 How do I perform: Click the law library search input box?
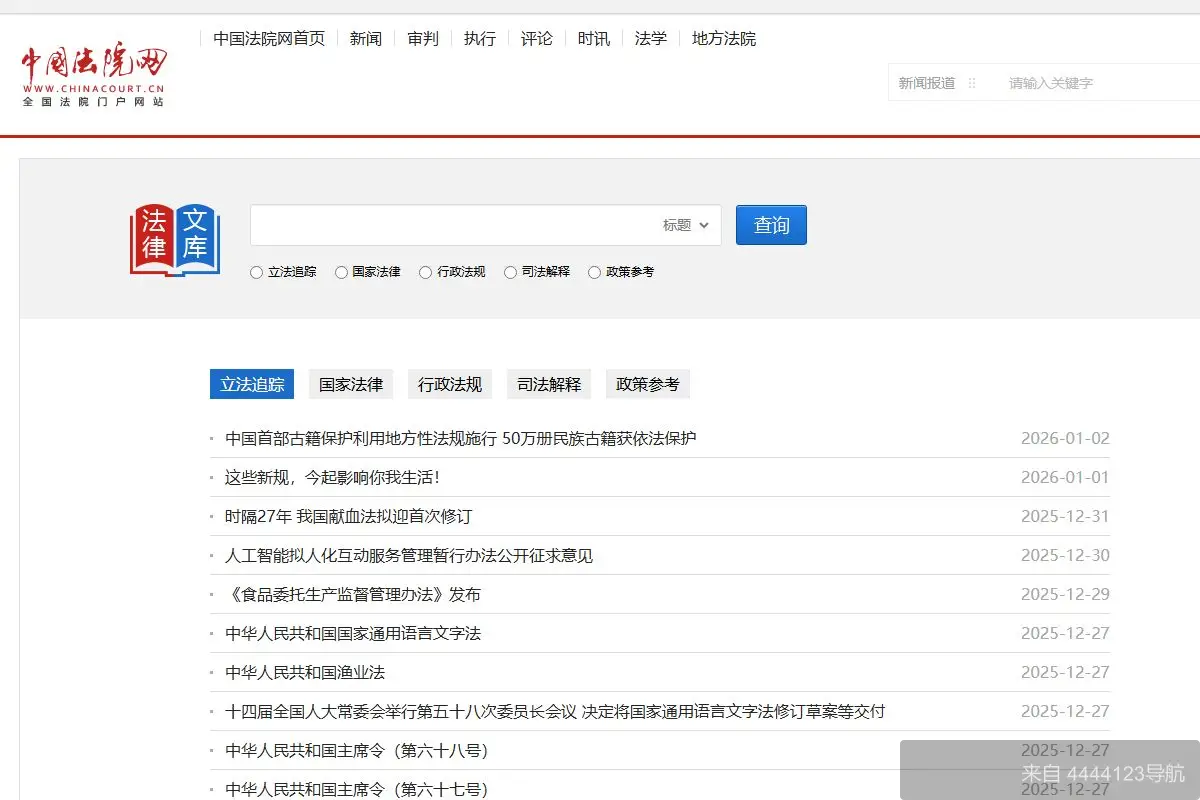450,225
